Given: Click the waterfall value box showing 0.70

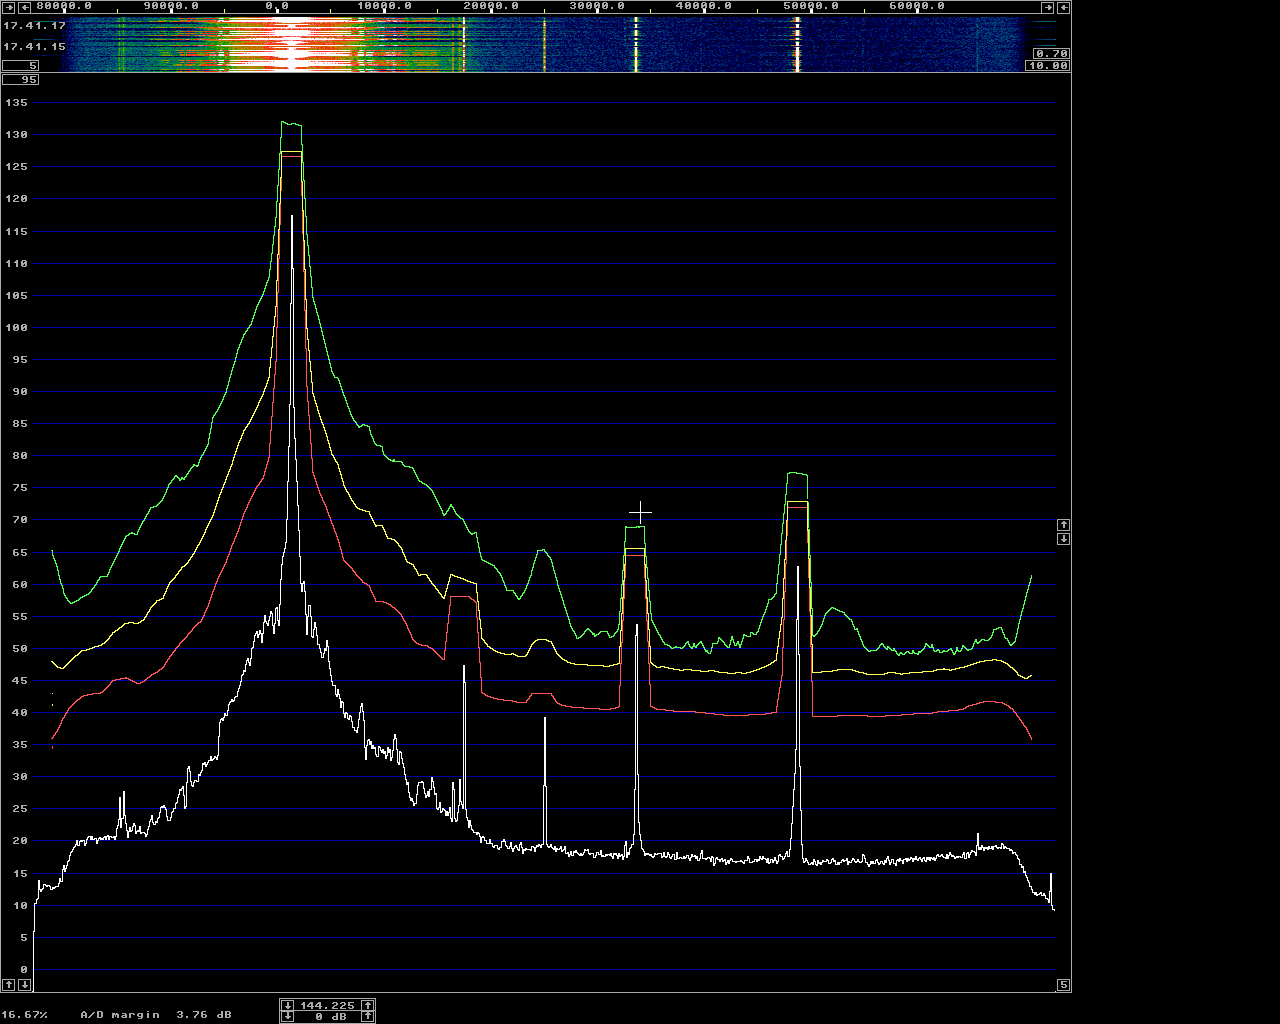Looking at the screenshot, I should coord(1051,53).
